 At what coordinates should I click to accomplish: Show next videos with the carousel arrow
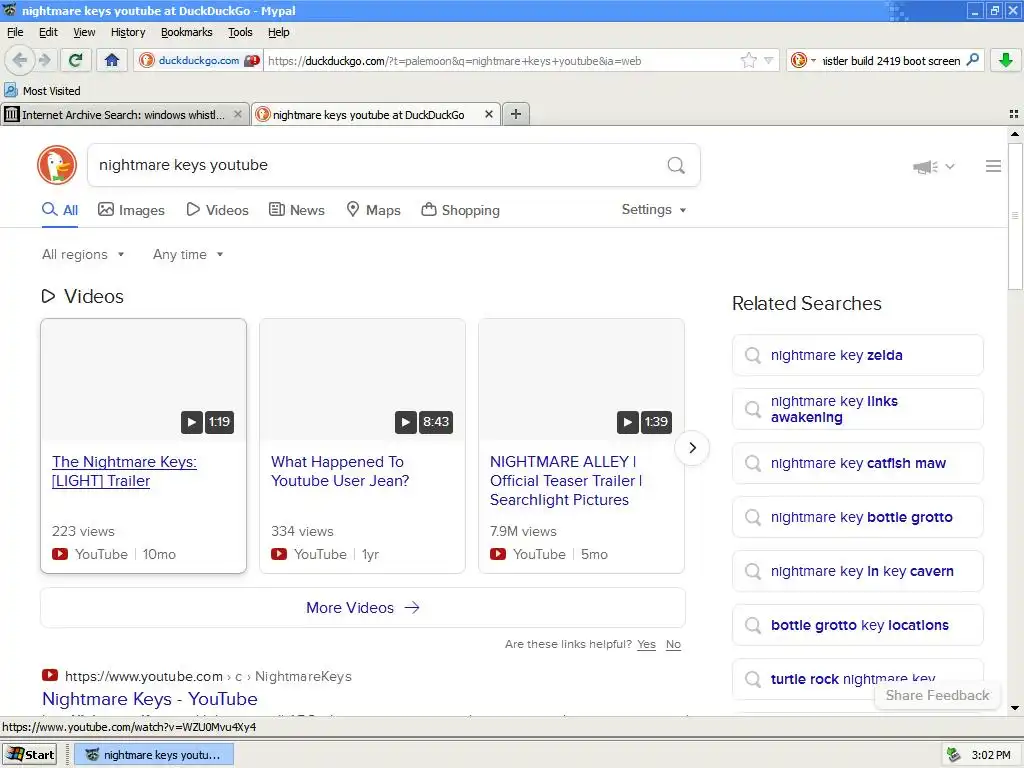coord(692,448)
